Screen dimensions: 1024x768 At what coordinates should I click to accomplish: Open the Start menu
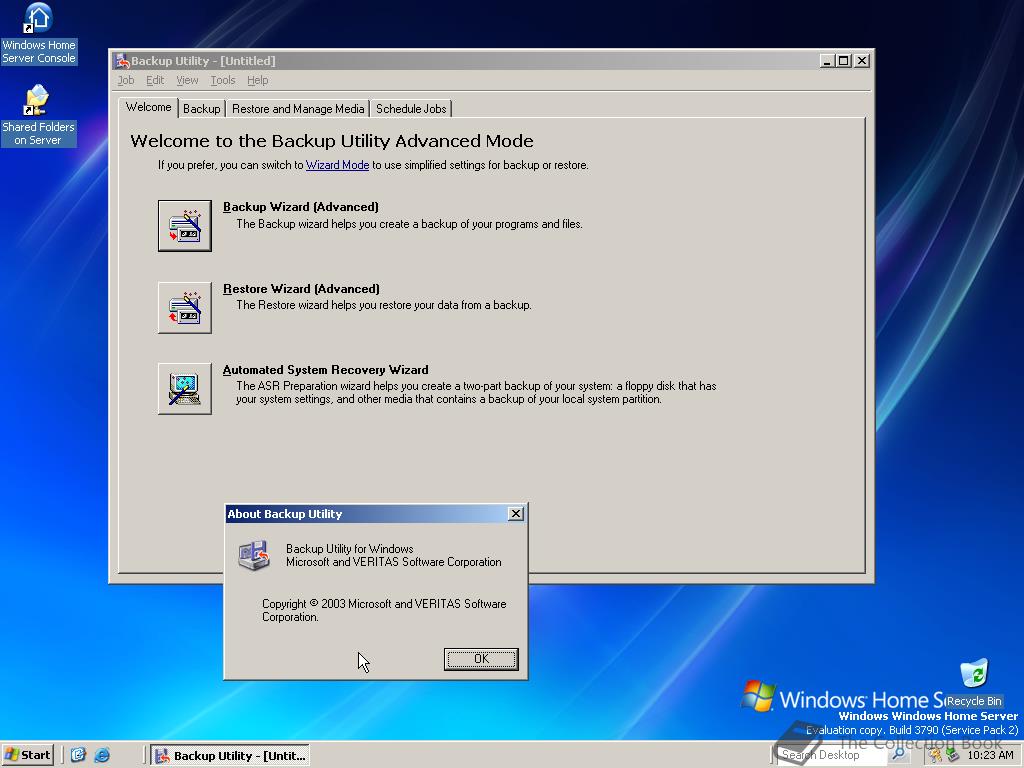27,755
